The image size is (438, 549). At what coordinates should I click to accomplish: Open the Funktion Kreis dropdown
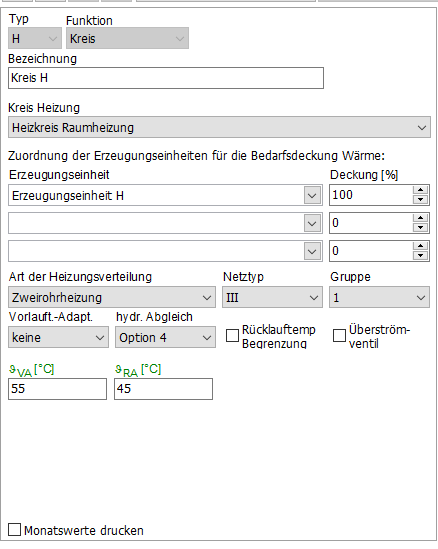127,38
